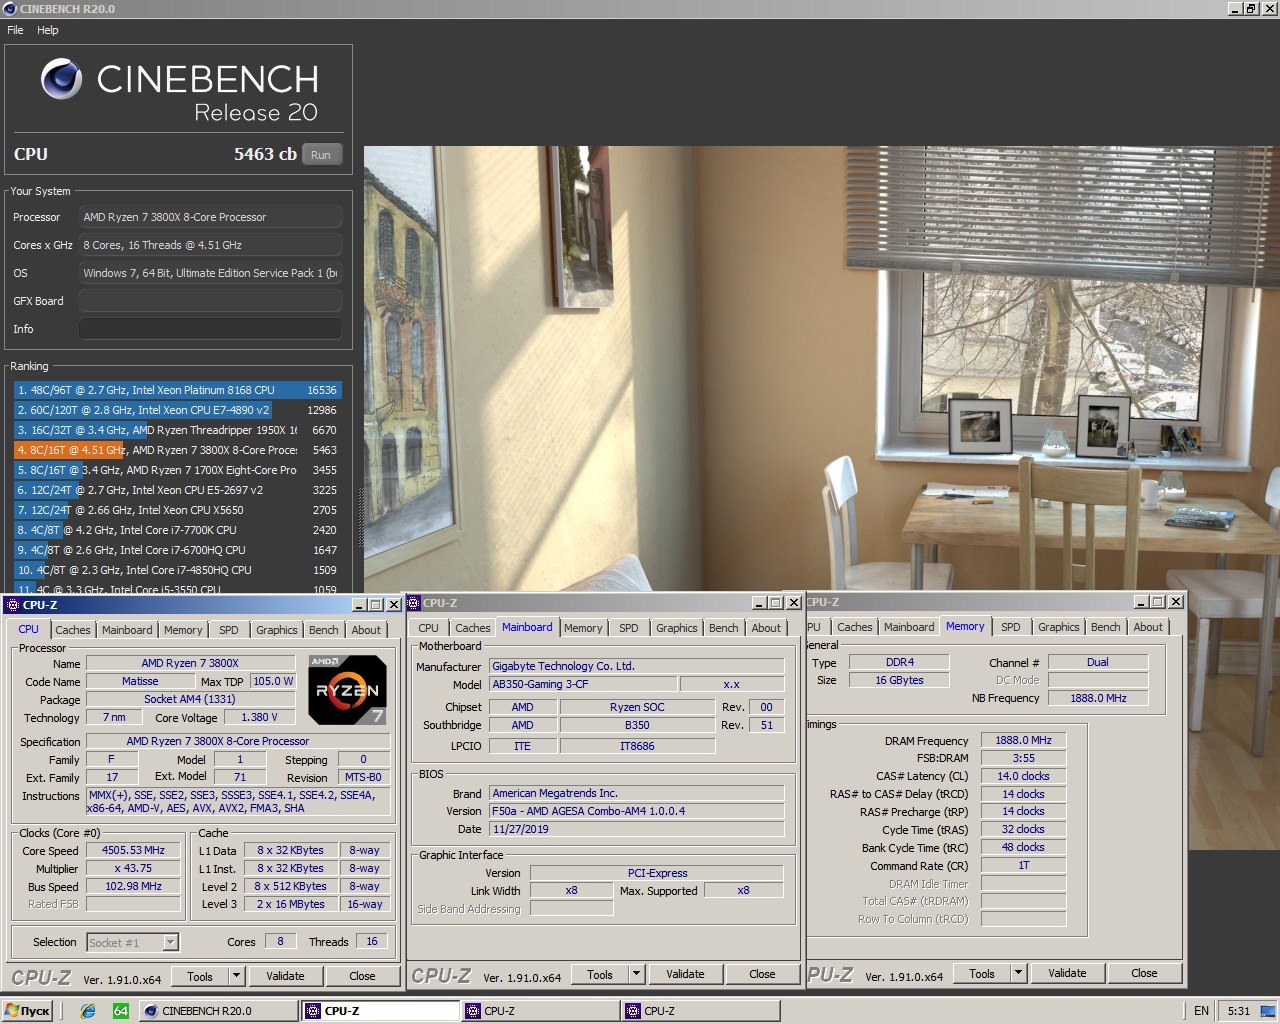Open Mainboard tab in the CPU-Z Memory window
This screenshot has width=1280, height=1024.
click(909, 627)
